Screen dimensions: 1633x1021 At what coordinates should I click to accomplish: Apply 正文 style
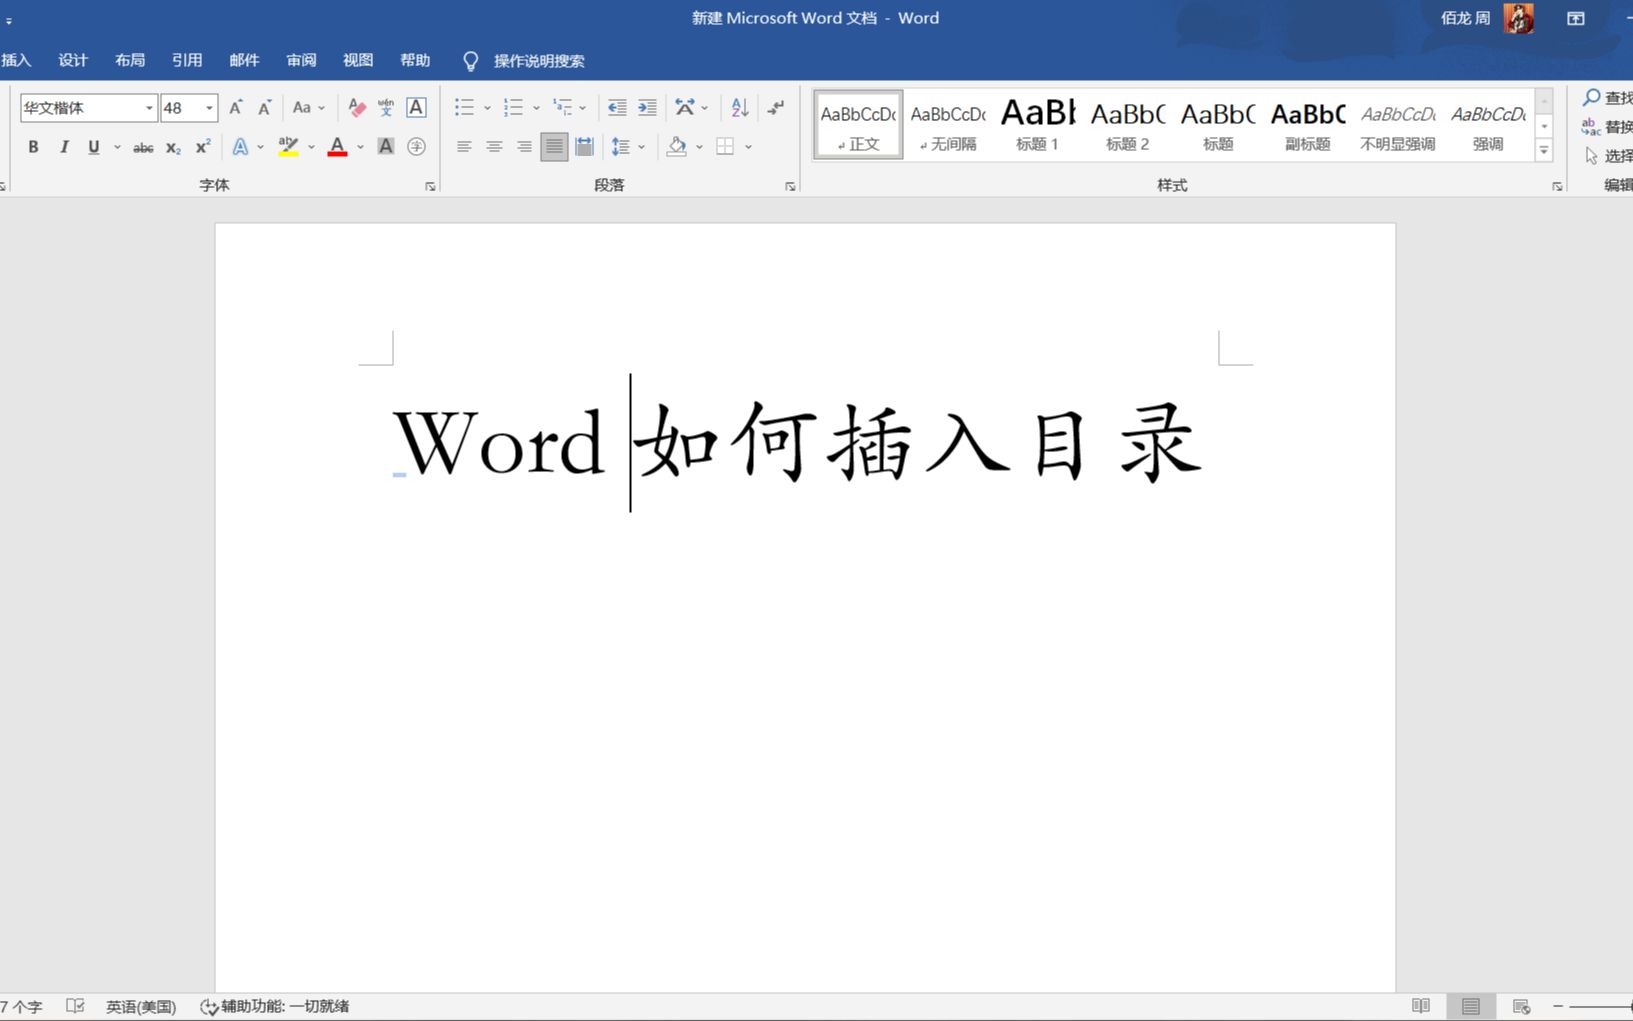click(x=858, y=125)
